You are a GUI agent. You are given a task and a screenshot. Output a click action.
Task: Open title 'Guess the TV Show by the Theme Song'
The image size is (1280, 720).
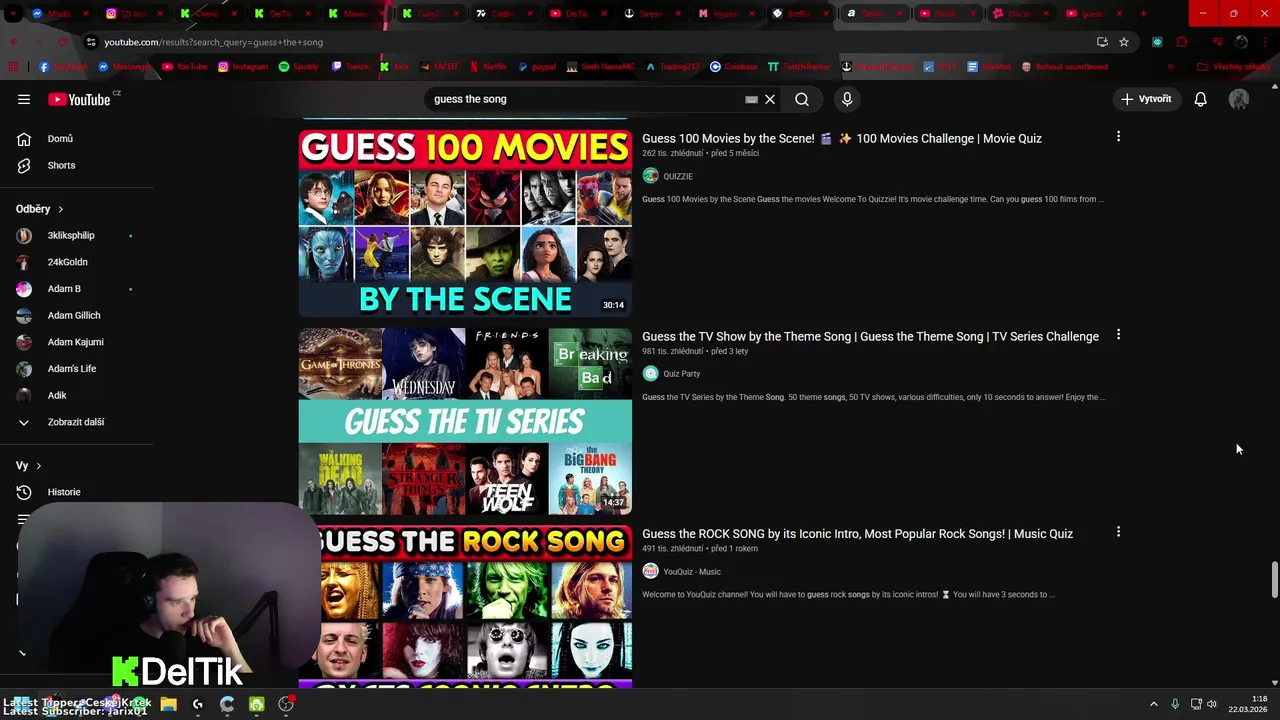pyautogui.click(x=870, y=336)
